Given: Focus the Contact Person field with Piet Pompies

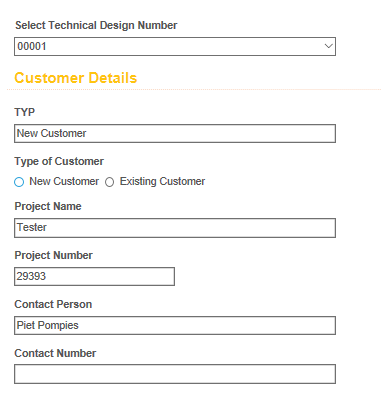Looking at the screenshot, I should 175,325.
